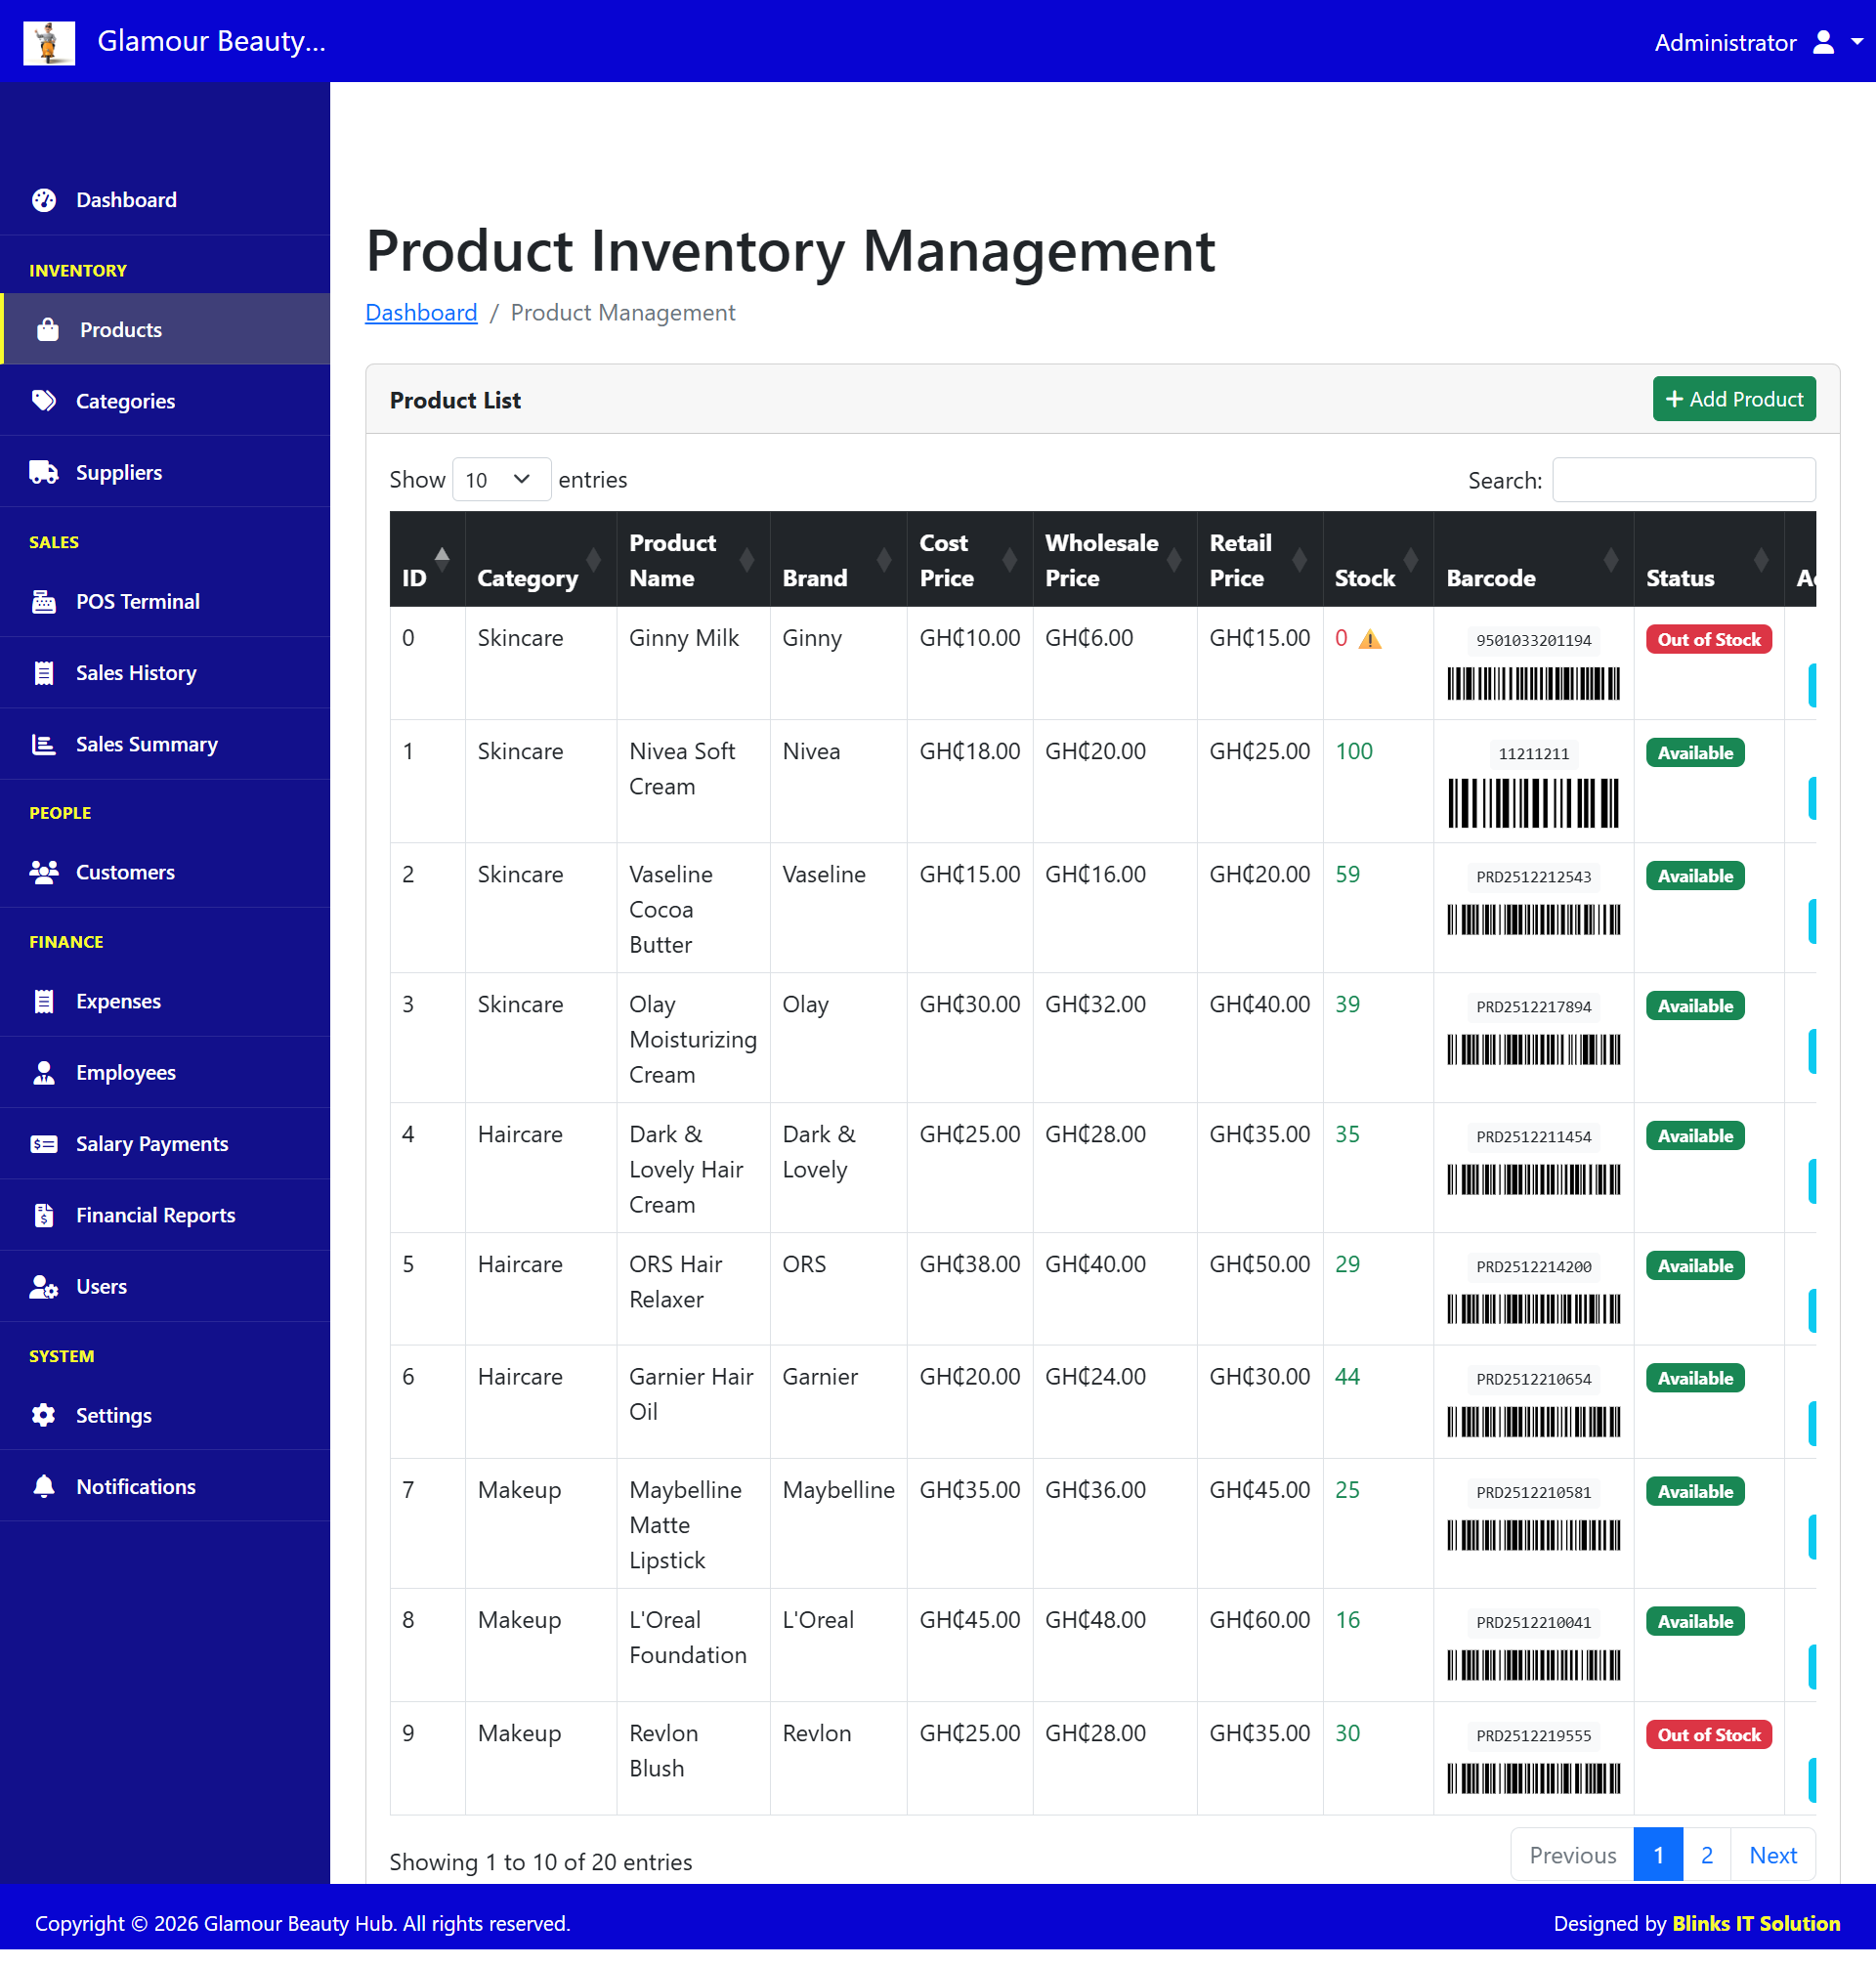Screen dimensions: 1876x1966
Task: Click the Maybelline Matte Lipstick product name
Action: point(686,1525)
